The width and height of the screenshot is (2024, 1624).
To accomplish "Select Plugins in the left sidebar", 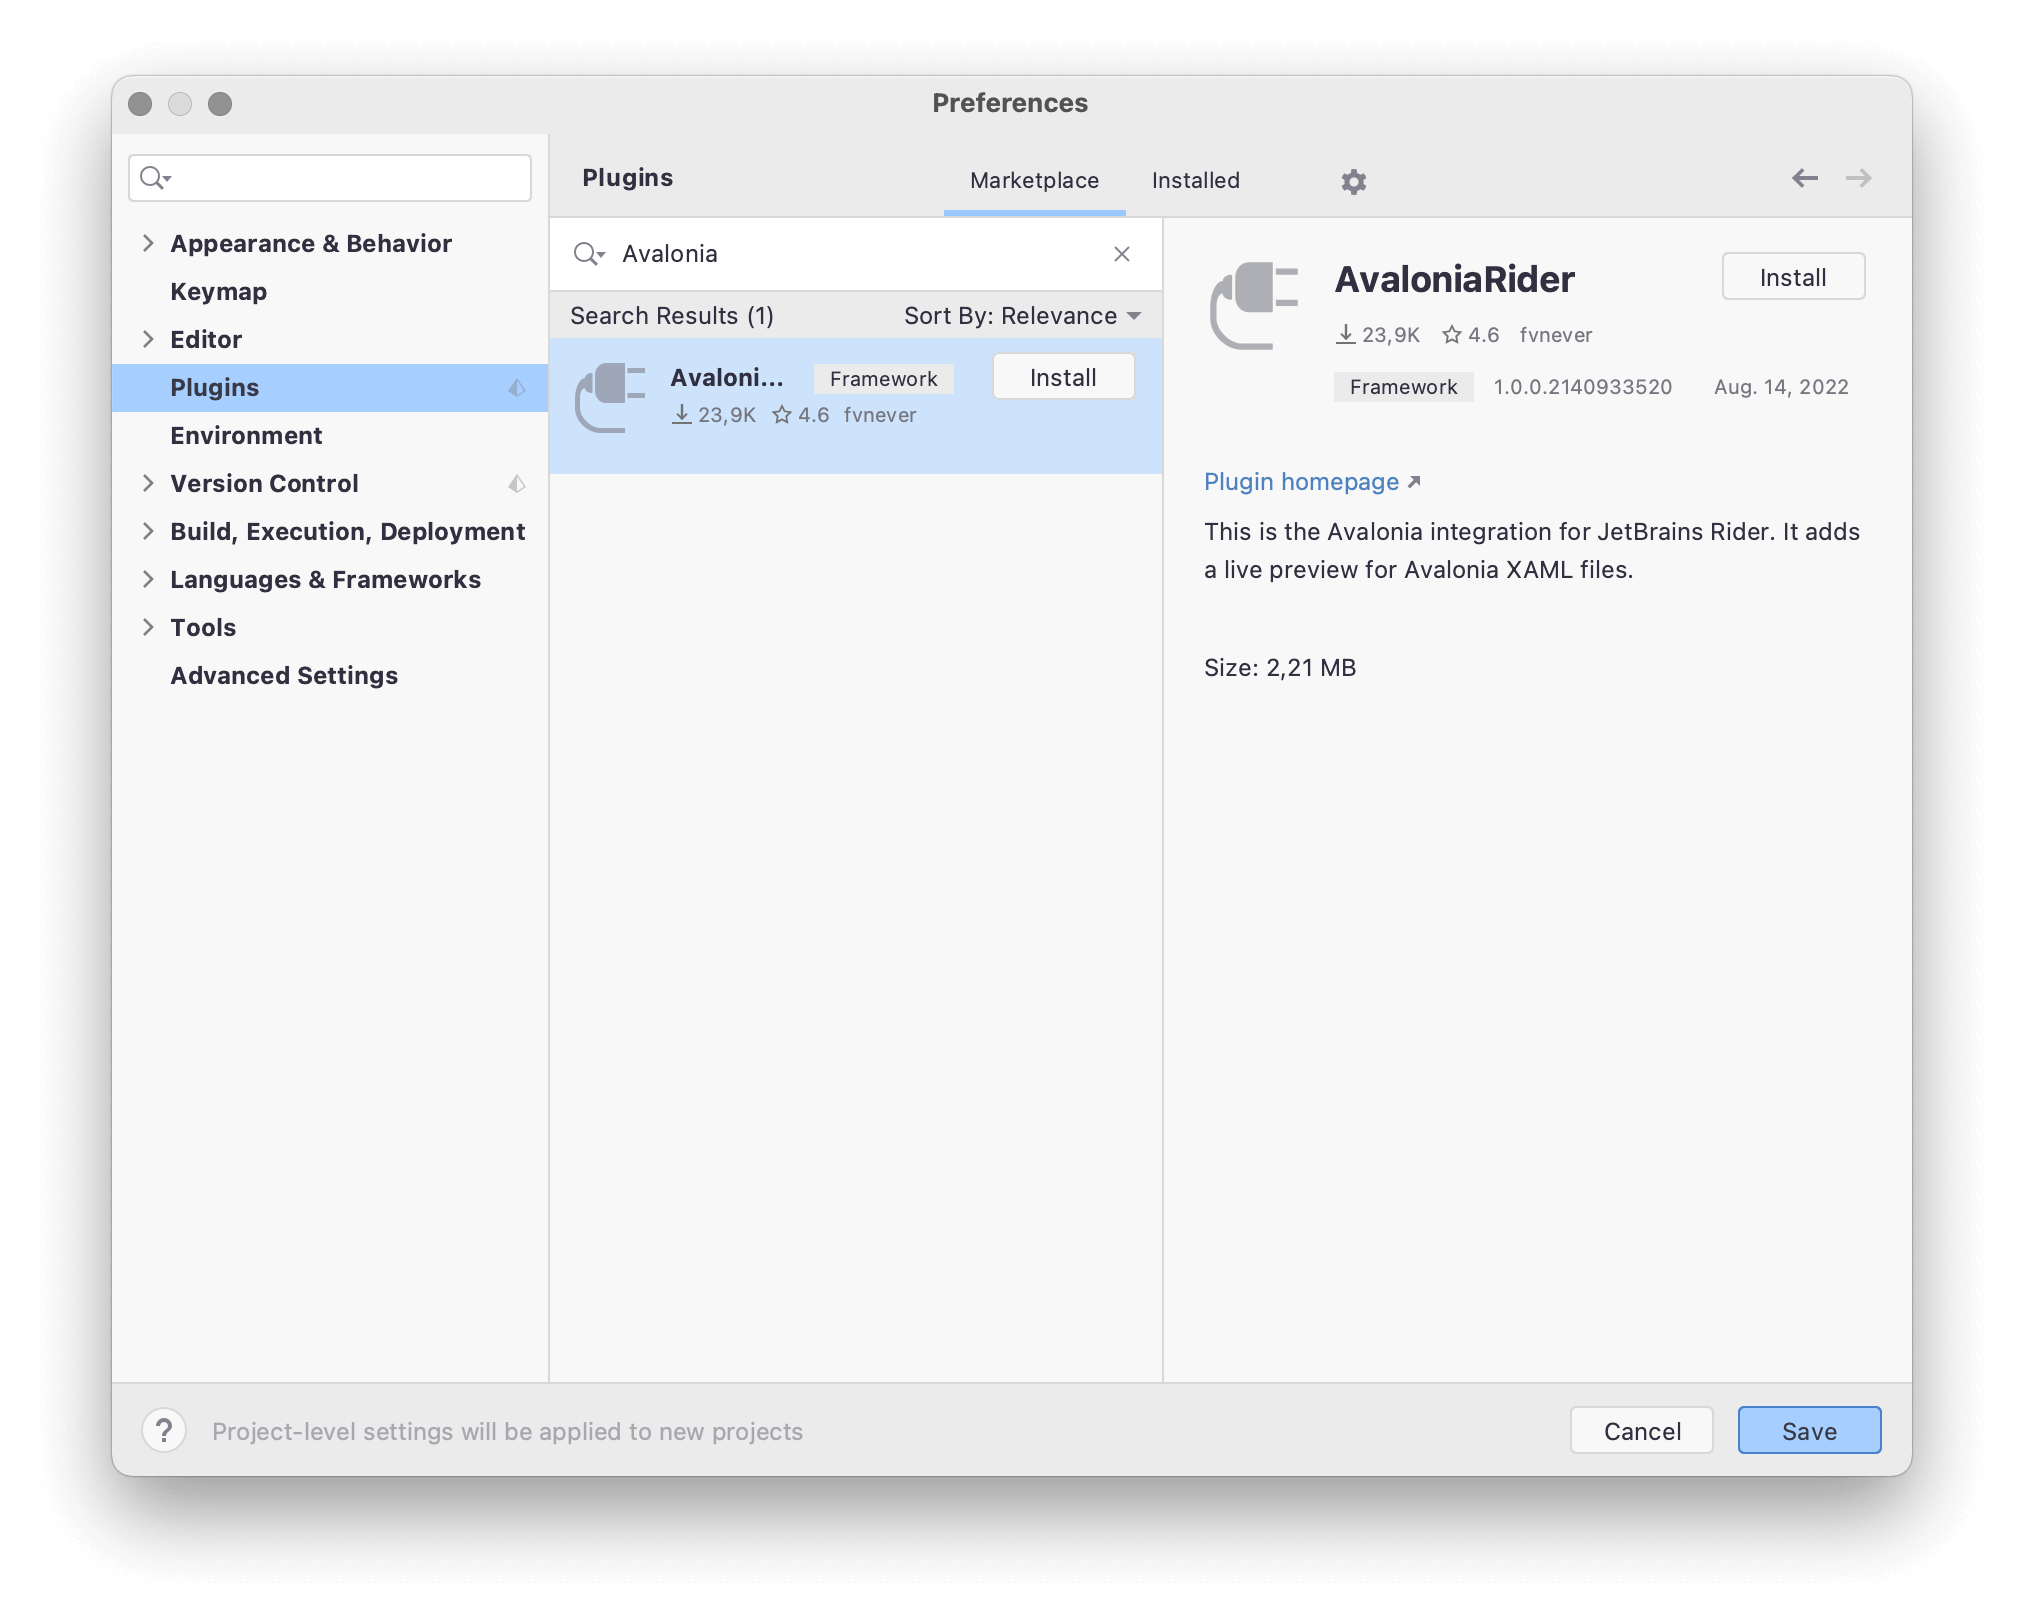I will pos(214,386).
